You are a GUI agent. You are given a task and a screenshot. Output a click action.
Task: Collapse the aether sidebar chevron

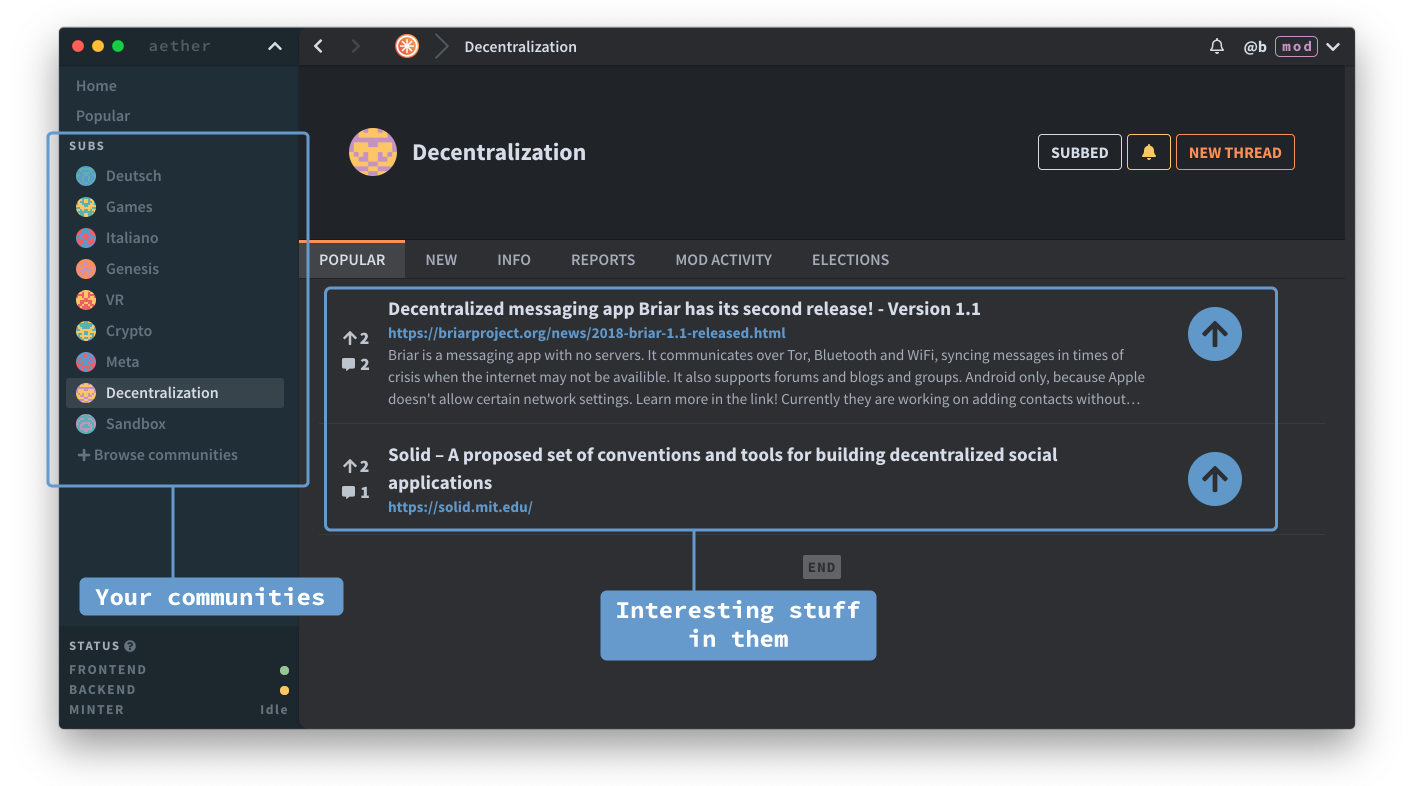pyautogui.click(x=275, y=46)
